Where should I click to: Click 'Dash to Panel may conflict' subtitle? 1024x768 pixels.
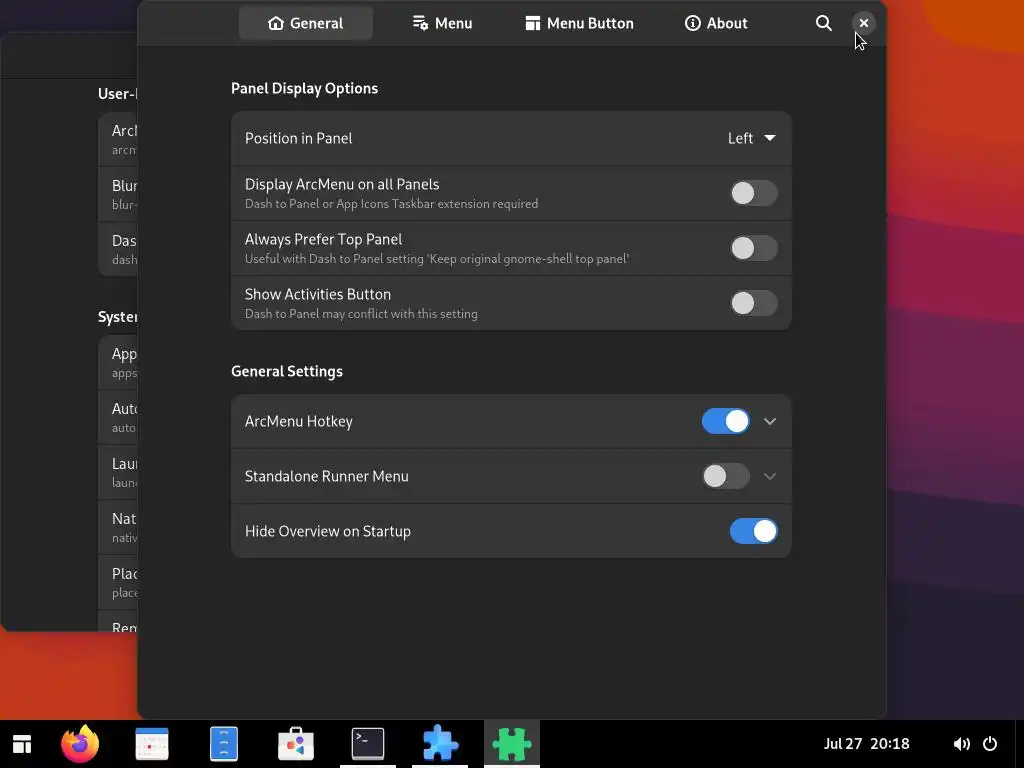click(x=361, y=314)
